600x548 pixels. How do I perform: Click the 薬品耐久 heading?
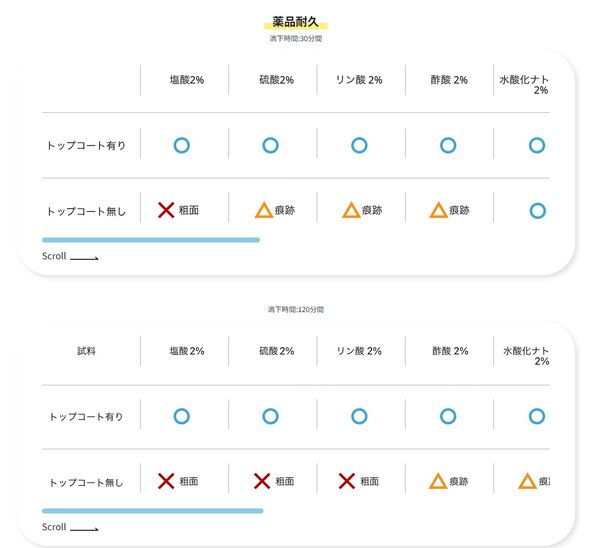coord(295,22)
